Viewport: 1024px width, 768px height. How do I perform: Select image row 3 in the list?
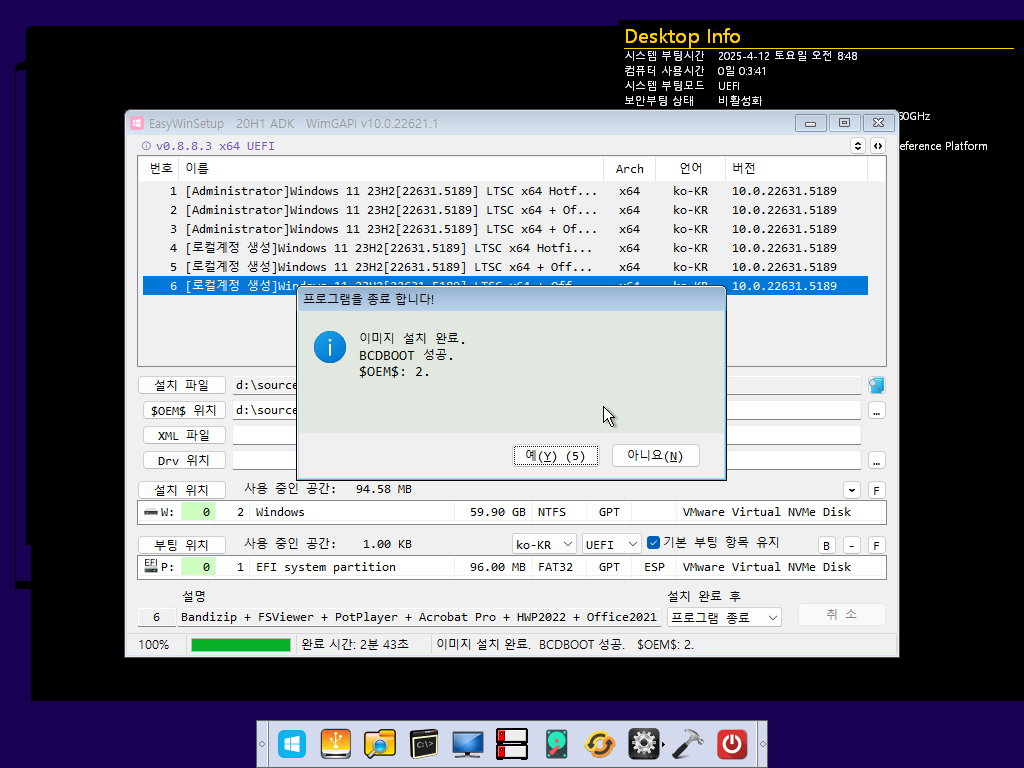pos(505,229)
